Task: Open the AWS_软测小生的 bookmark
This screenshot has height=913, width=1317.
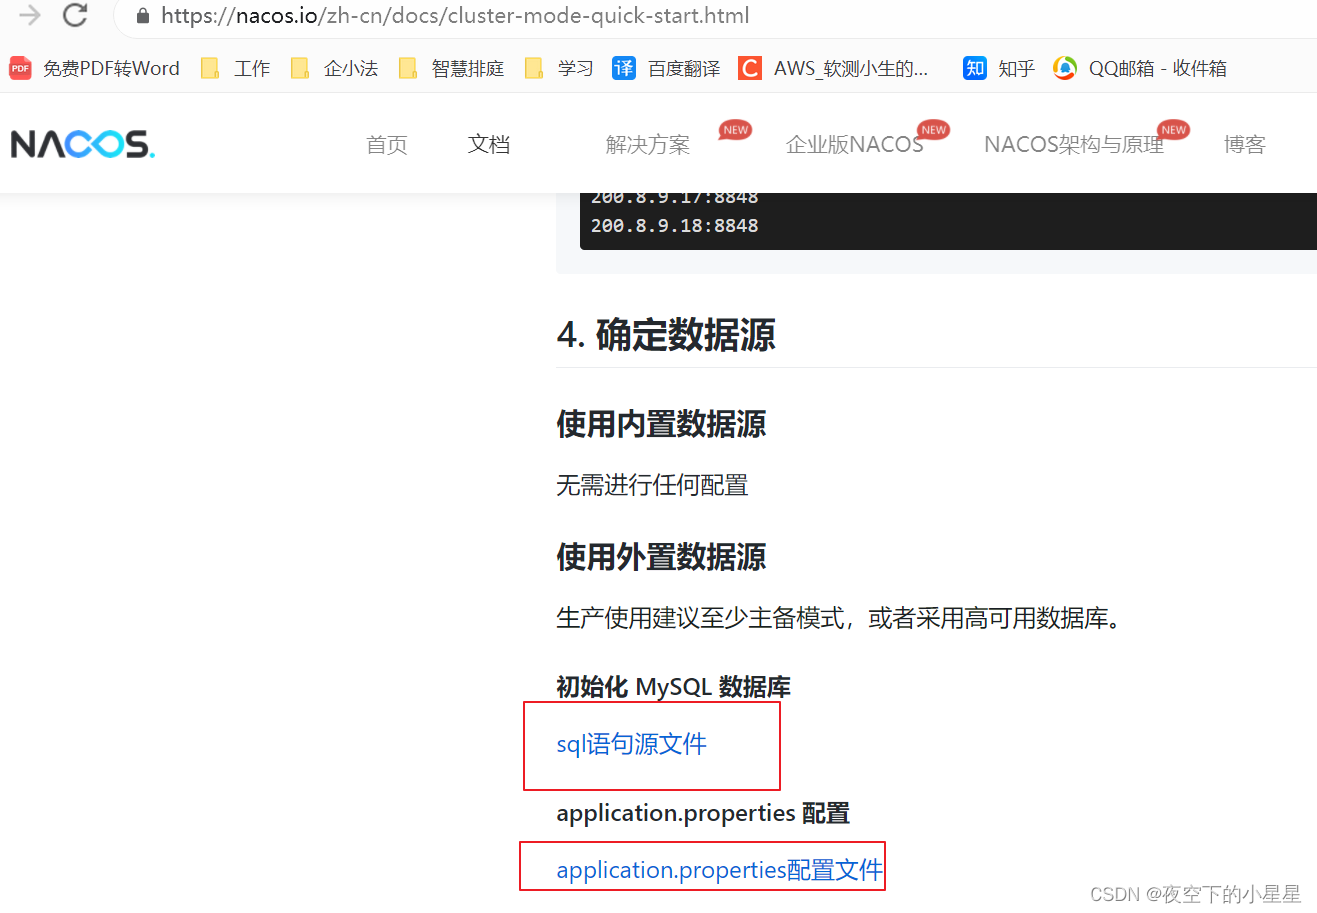Action: click(834, 68)
